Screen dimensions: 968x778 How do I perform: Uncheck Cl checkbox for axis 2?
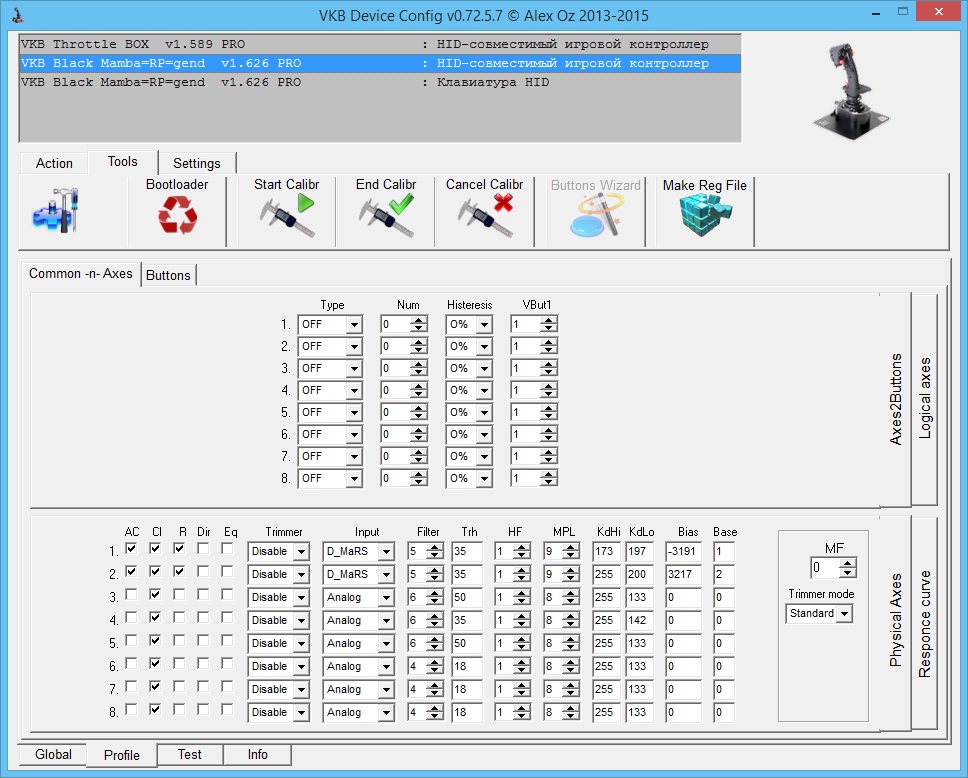pos(155,571)
